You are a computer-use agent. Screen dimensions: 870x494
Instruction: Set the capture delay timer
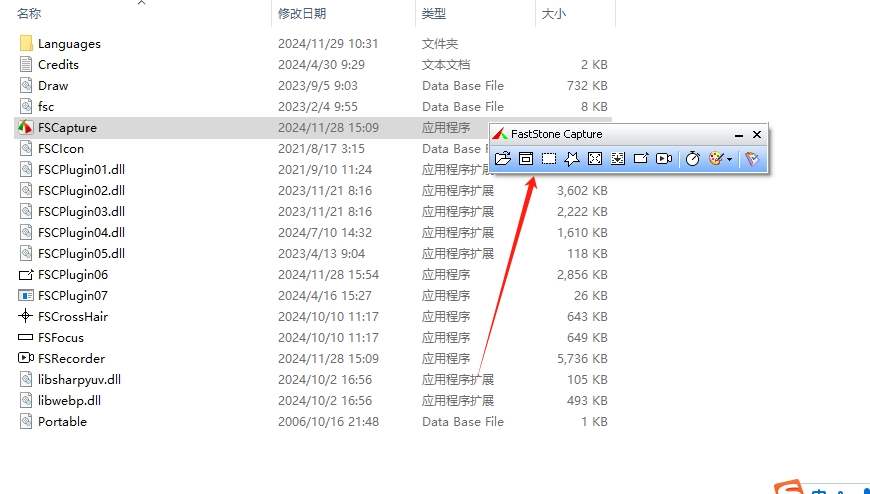click(692, 159)
